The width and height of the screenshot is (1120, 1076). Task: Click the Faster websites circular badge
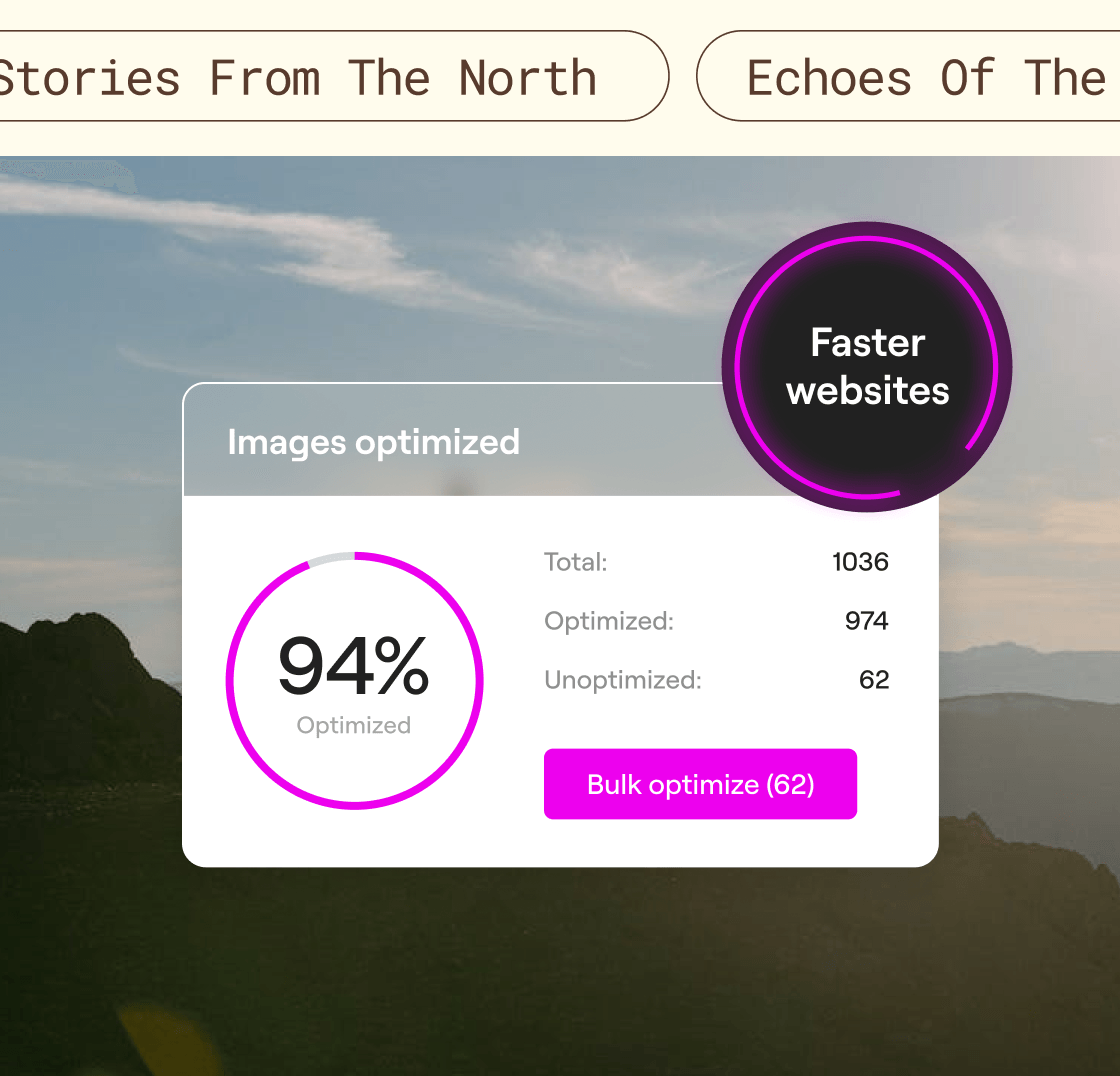tap(867, 366)
